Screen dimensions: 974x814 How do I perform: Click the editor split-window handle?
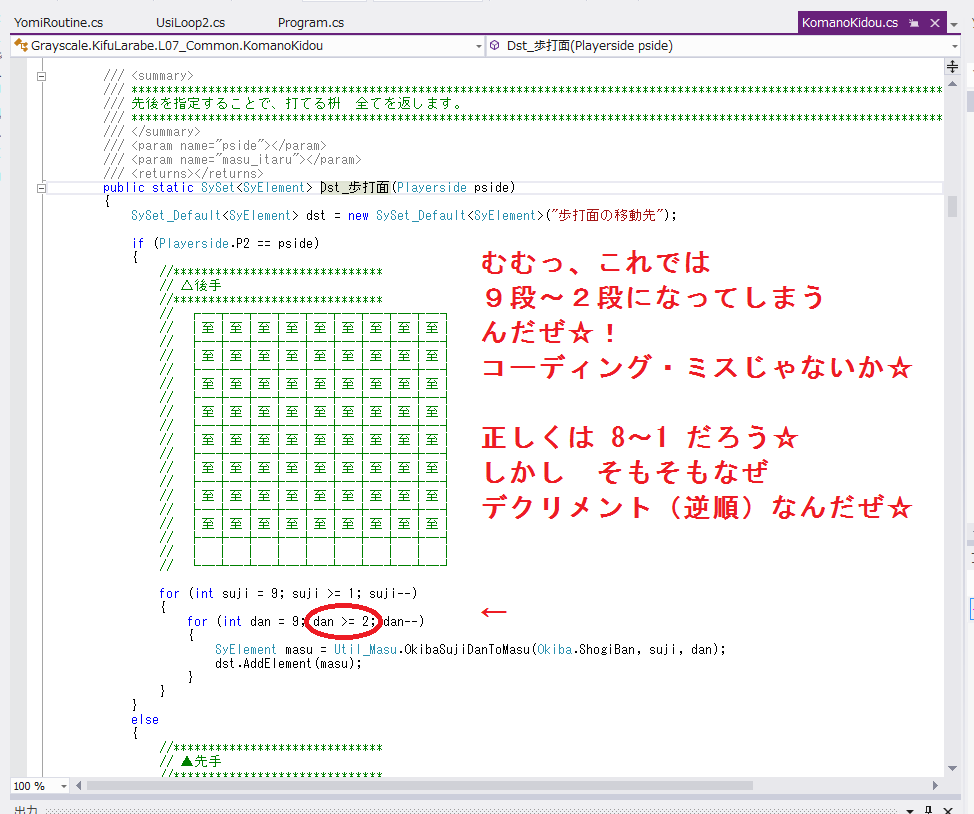point(952,66)
